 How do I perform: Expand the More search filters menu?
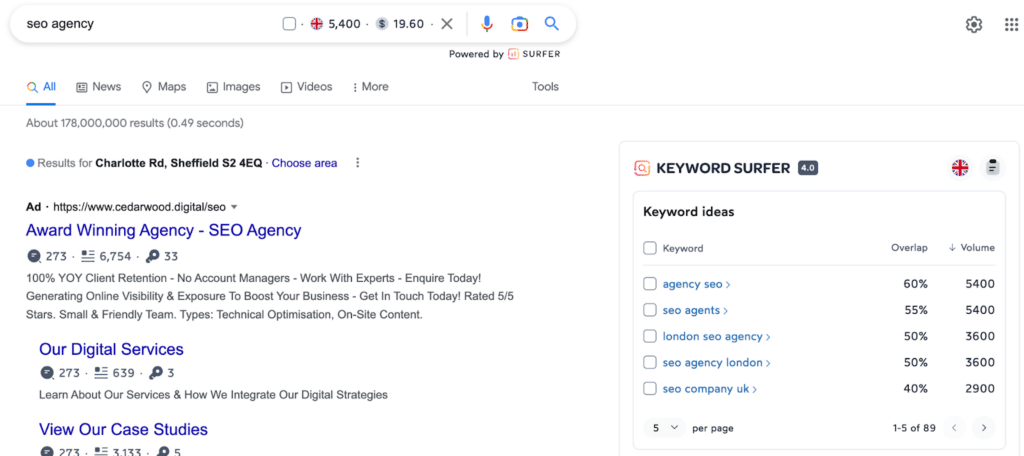tap(370, 87)
